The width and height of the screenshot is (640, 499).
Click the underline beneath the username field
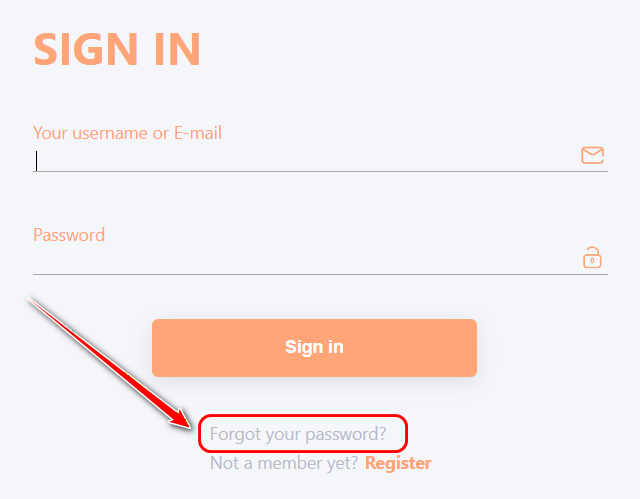pyautogui.click(x=320, y=172)
